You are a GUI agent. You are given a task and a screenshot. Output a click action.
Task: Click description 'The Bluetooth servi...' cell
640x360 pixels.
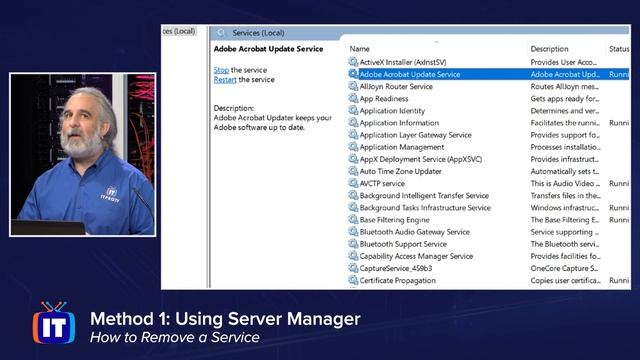click(565, 244)
